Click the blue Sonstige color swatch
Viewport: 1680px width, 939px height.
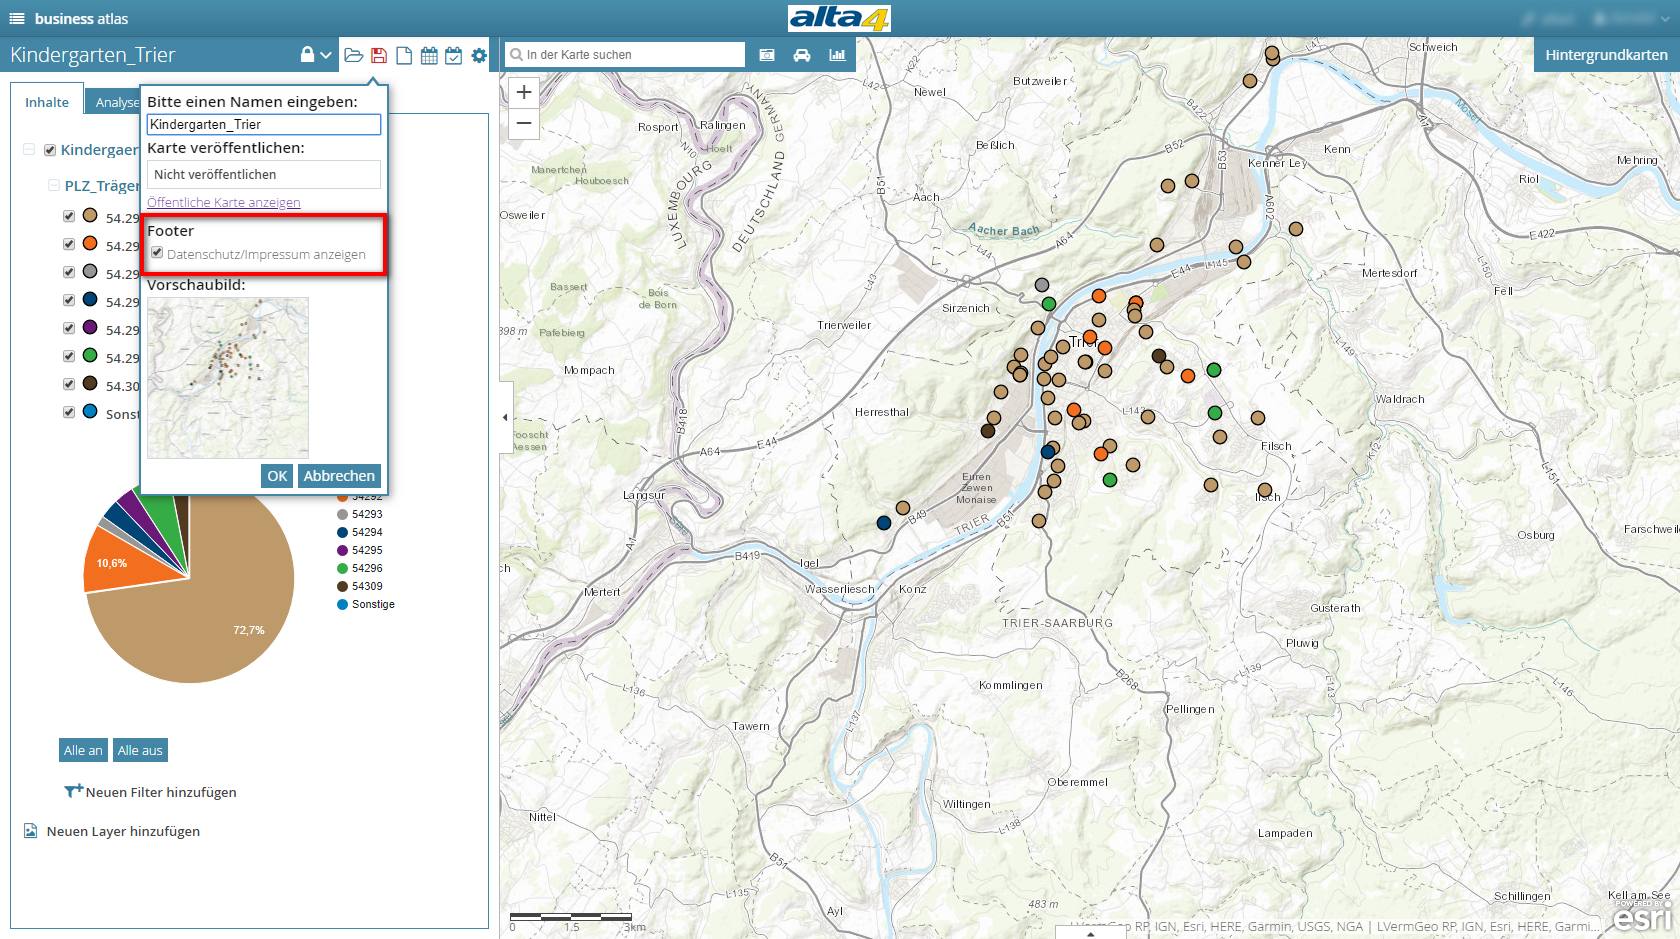coord(90,411)
